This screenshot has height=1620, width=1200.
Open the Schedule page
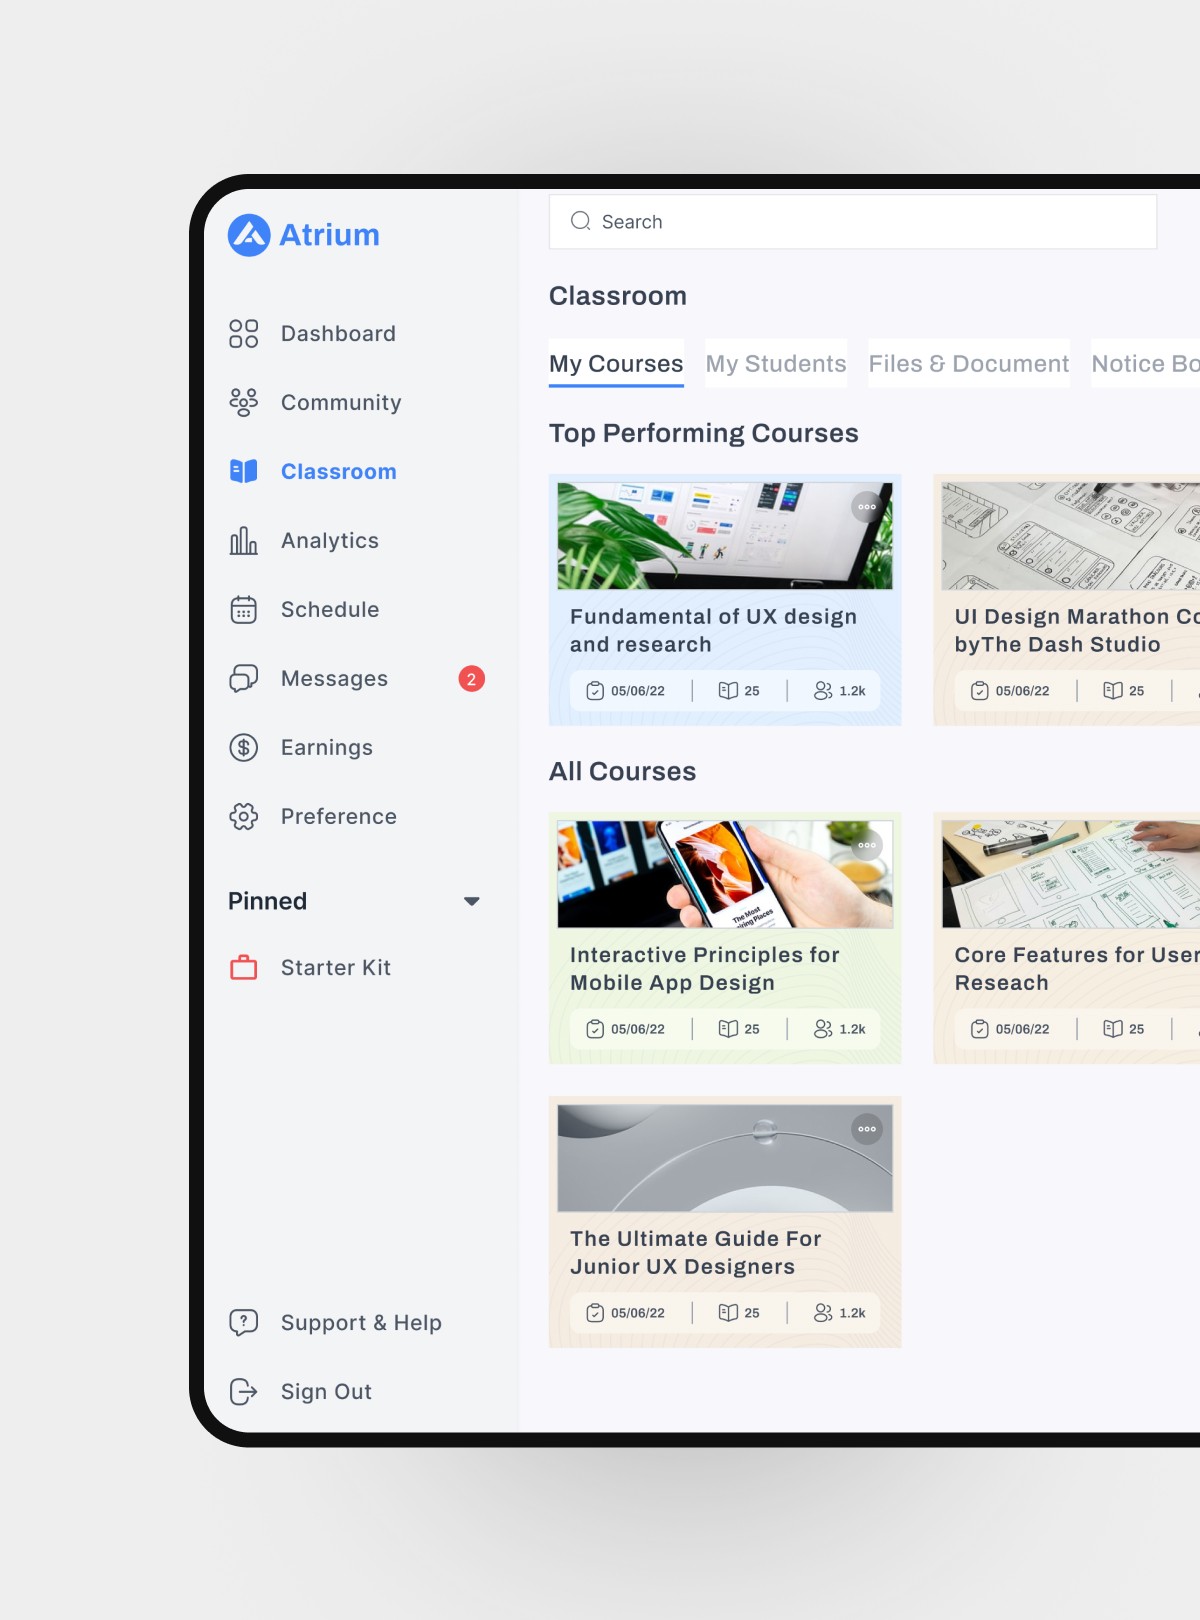tap(330, 610)
